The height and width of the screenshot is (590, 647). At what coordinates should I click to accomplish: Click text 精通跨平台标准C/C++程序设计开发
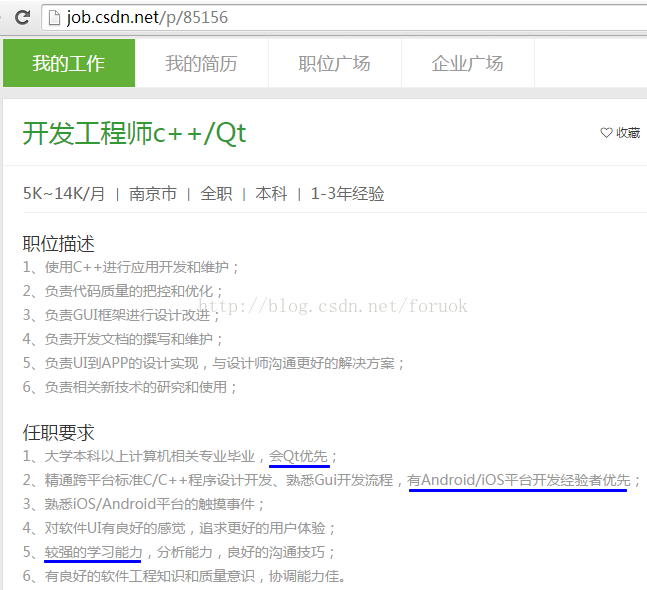point(158,480)
